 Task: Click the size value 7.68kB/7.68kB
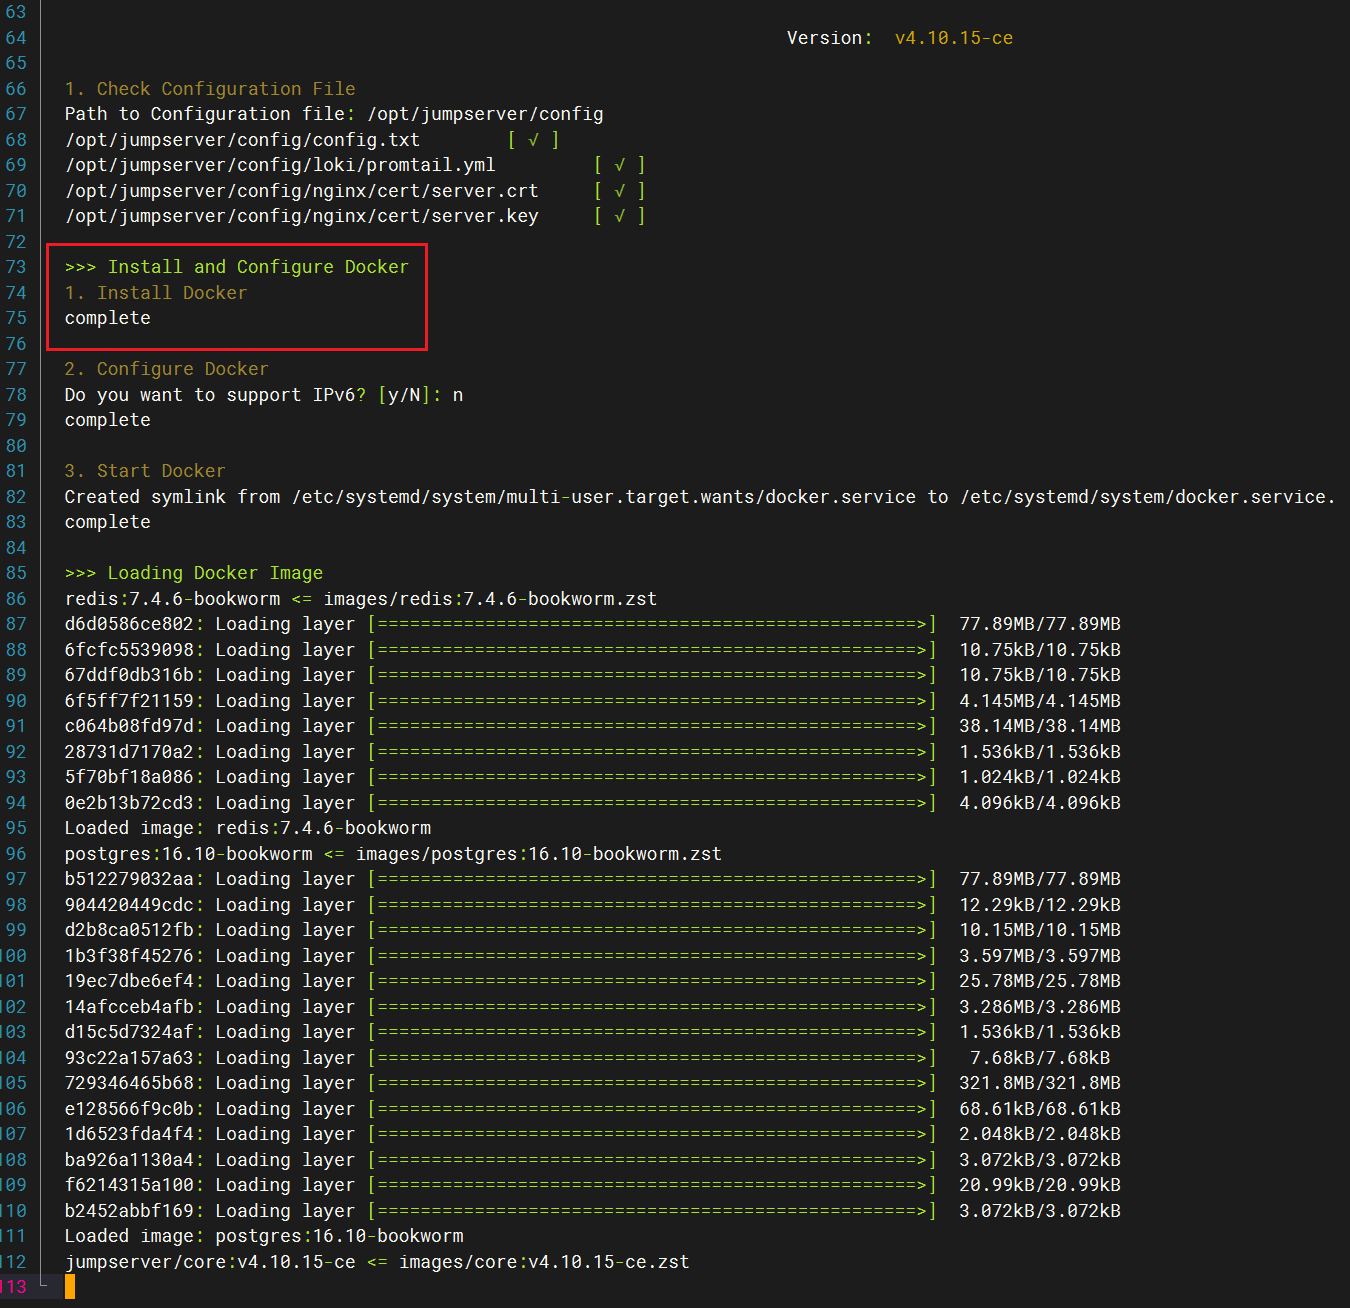[x=1040, y=1058]
